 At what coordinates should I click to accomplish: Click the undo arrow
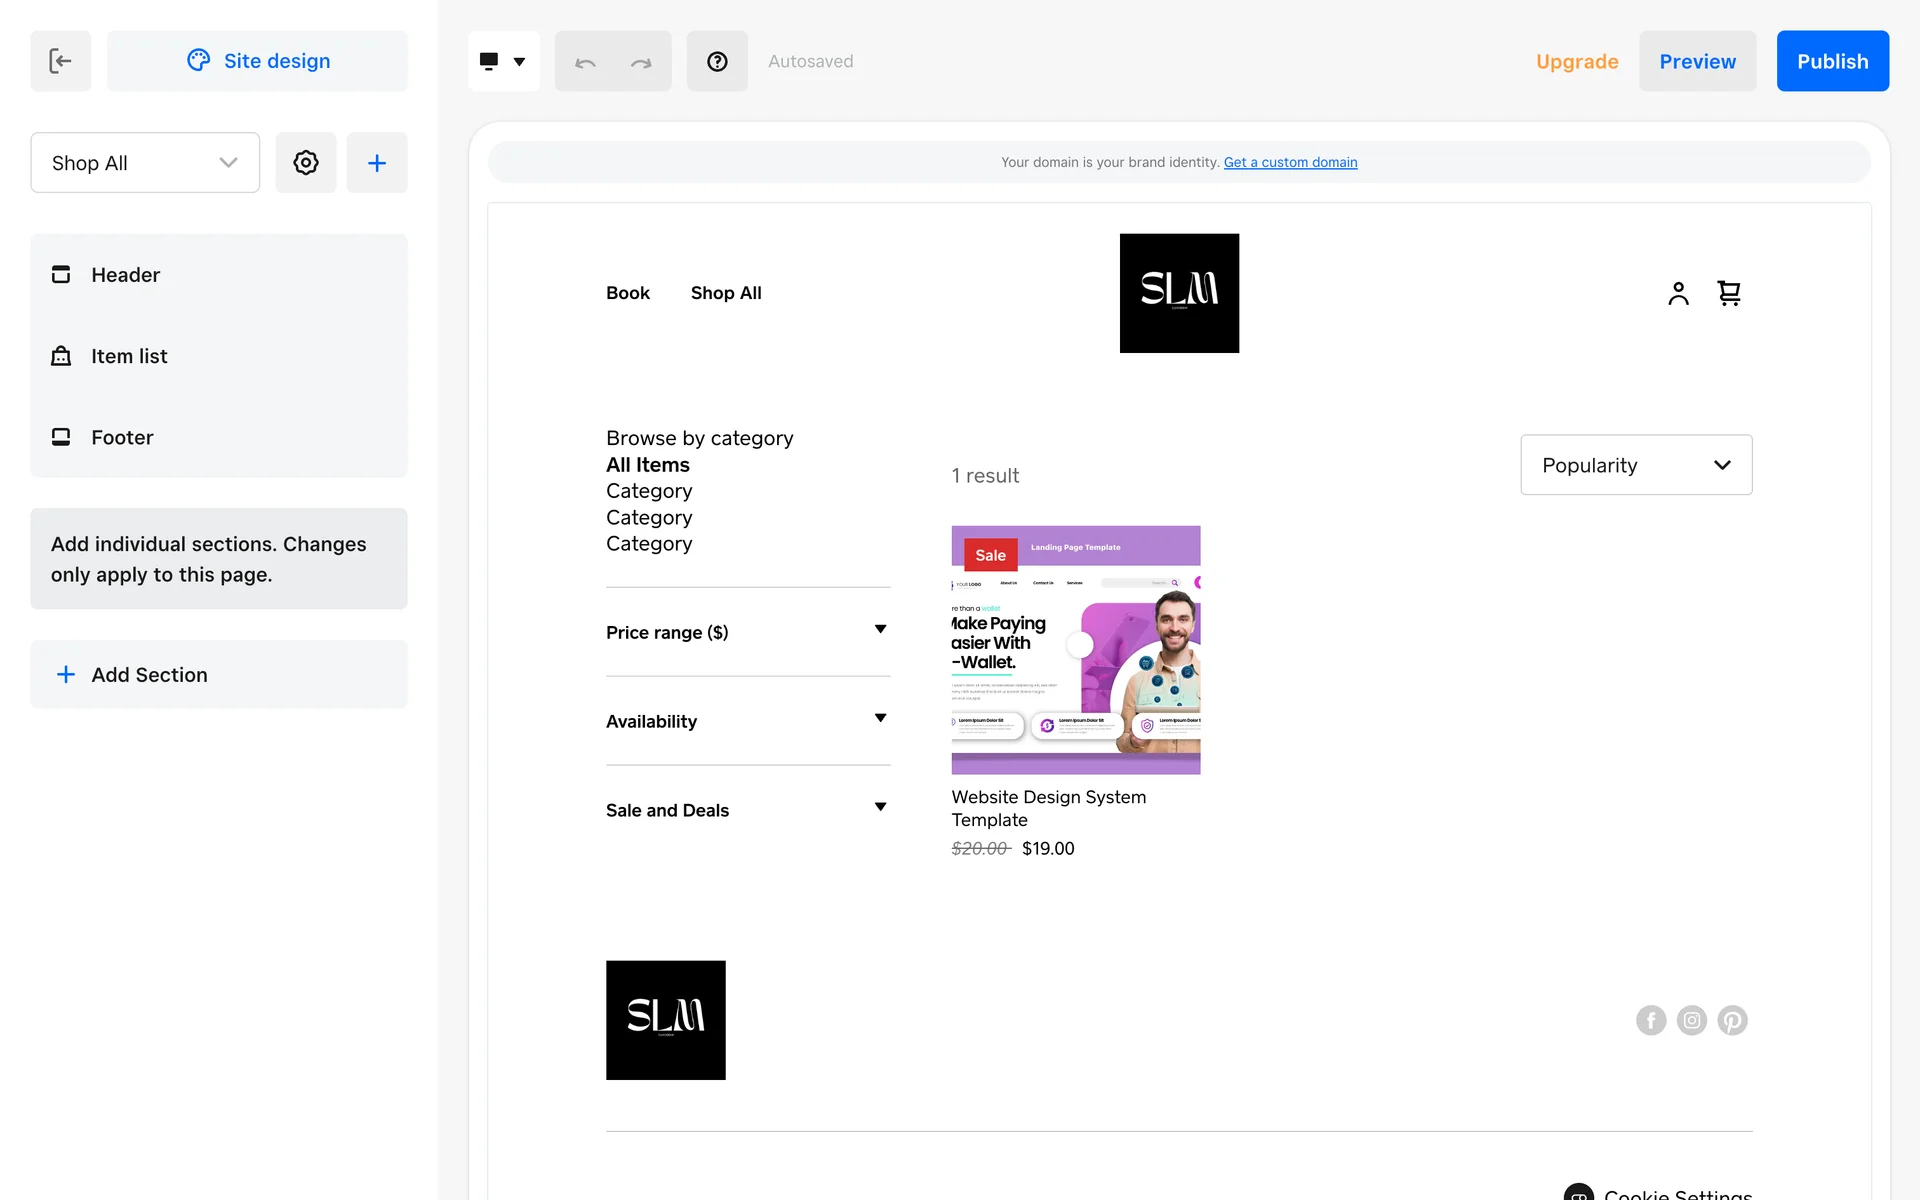pyautogui.click(x=585, y=62)
